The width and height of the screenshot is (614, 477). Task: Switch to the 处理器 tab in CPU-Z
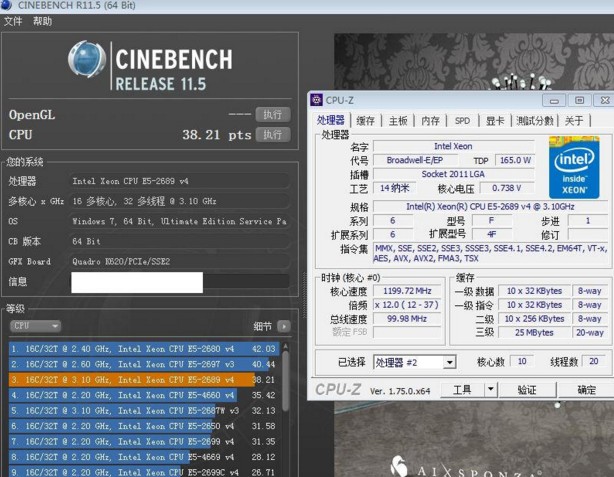click(331, 120)
